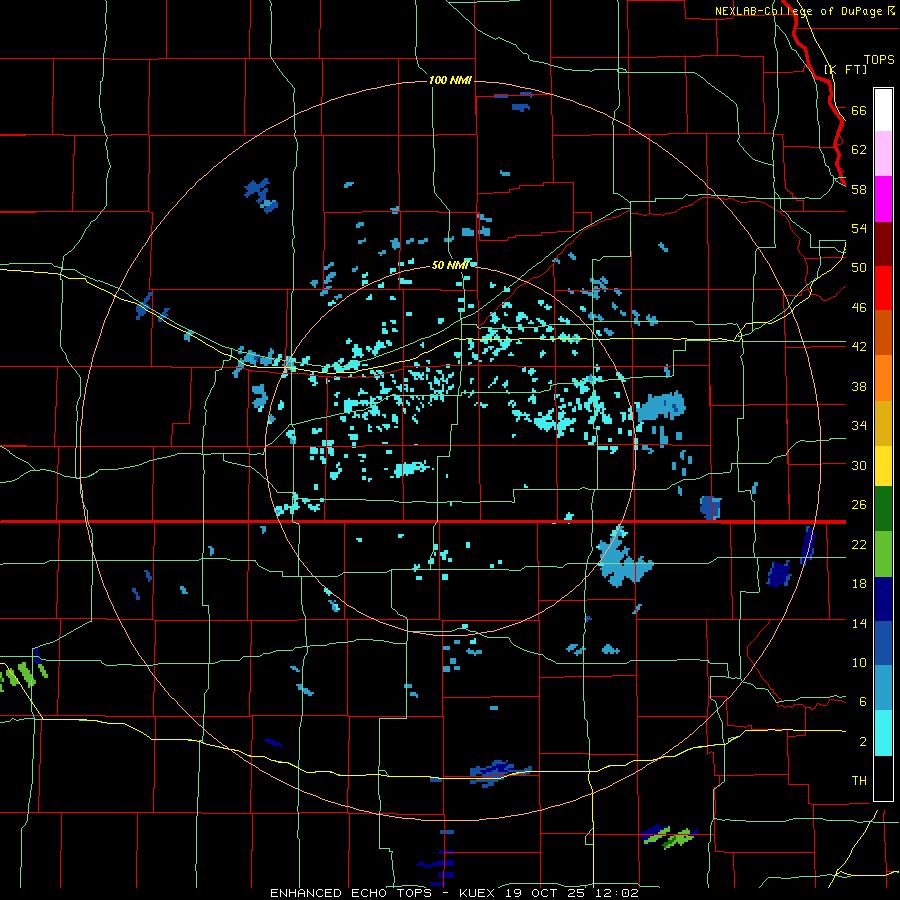
Task: Click the 38 scale label
Action: 859,386
